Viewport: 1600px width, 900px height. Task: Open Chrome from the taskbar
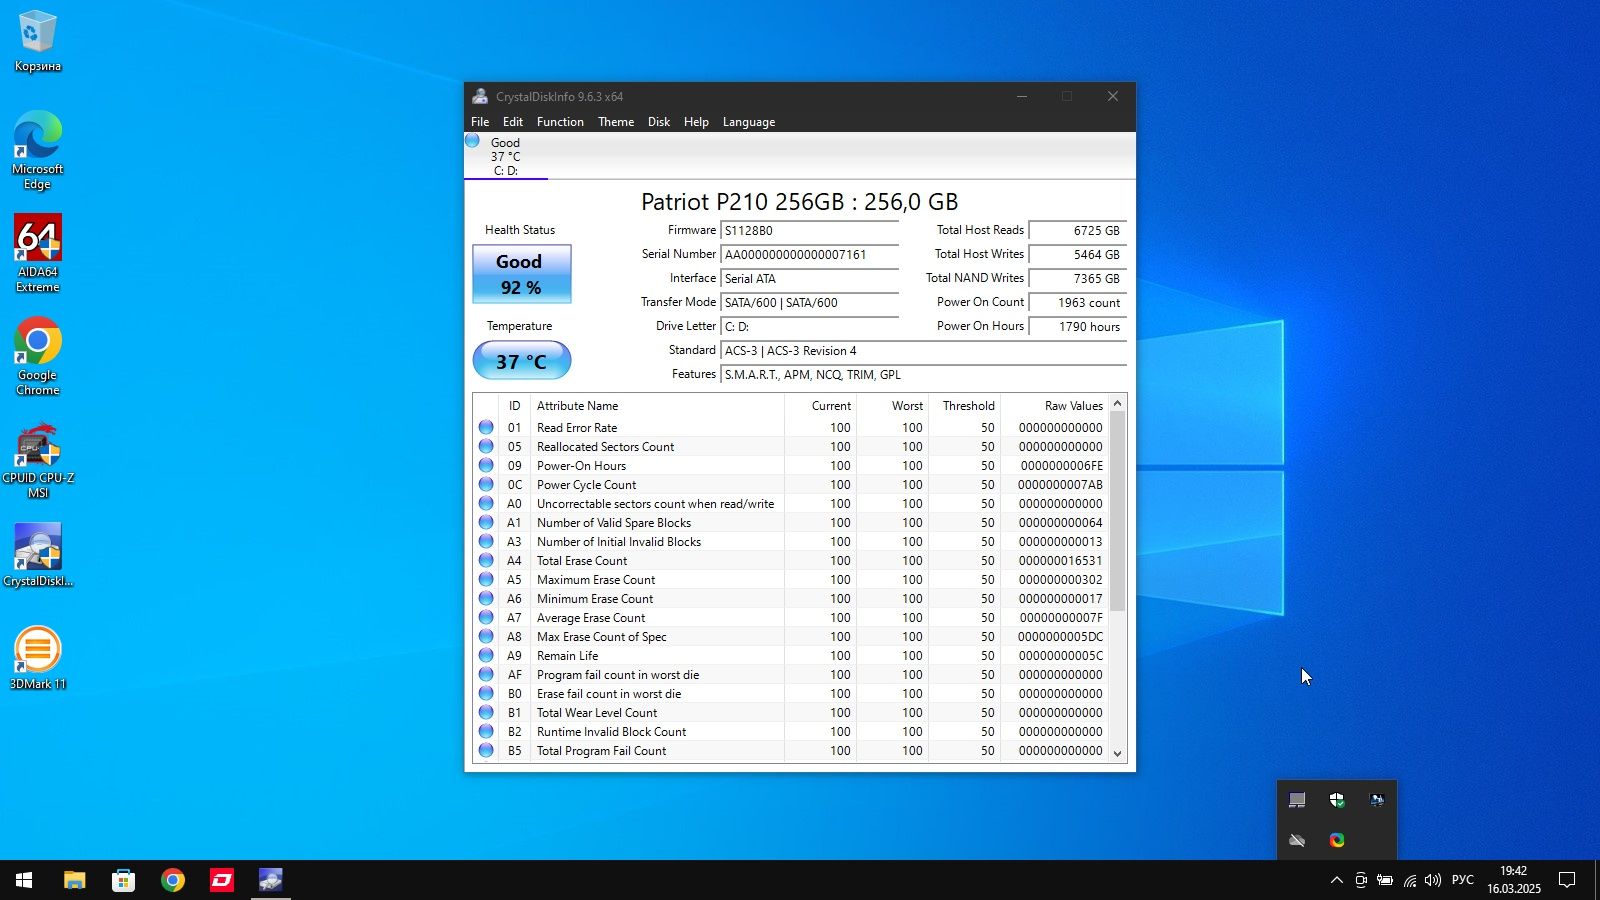[173, 880]
